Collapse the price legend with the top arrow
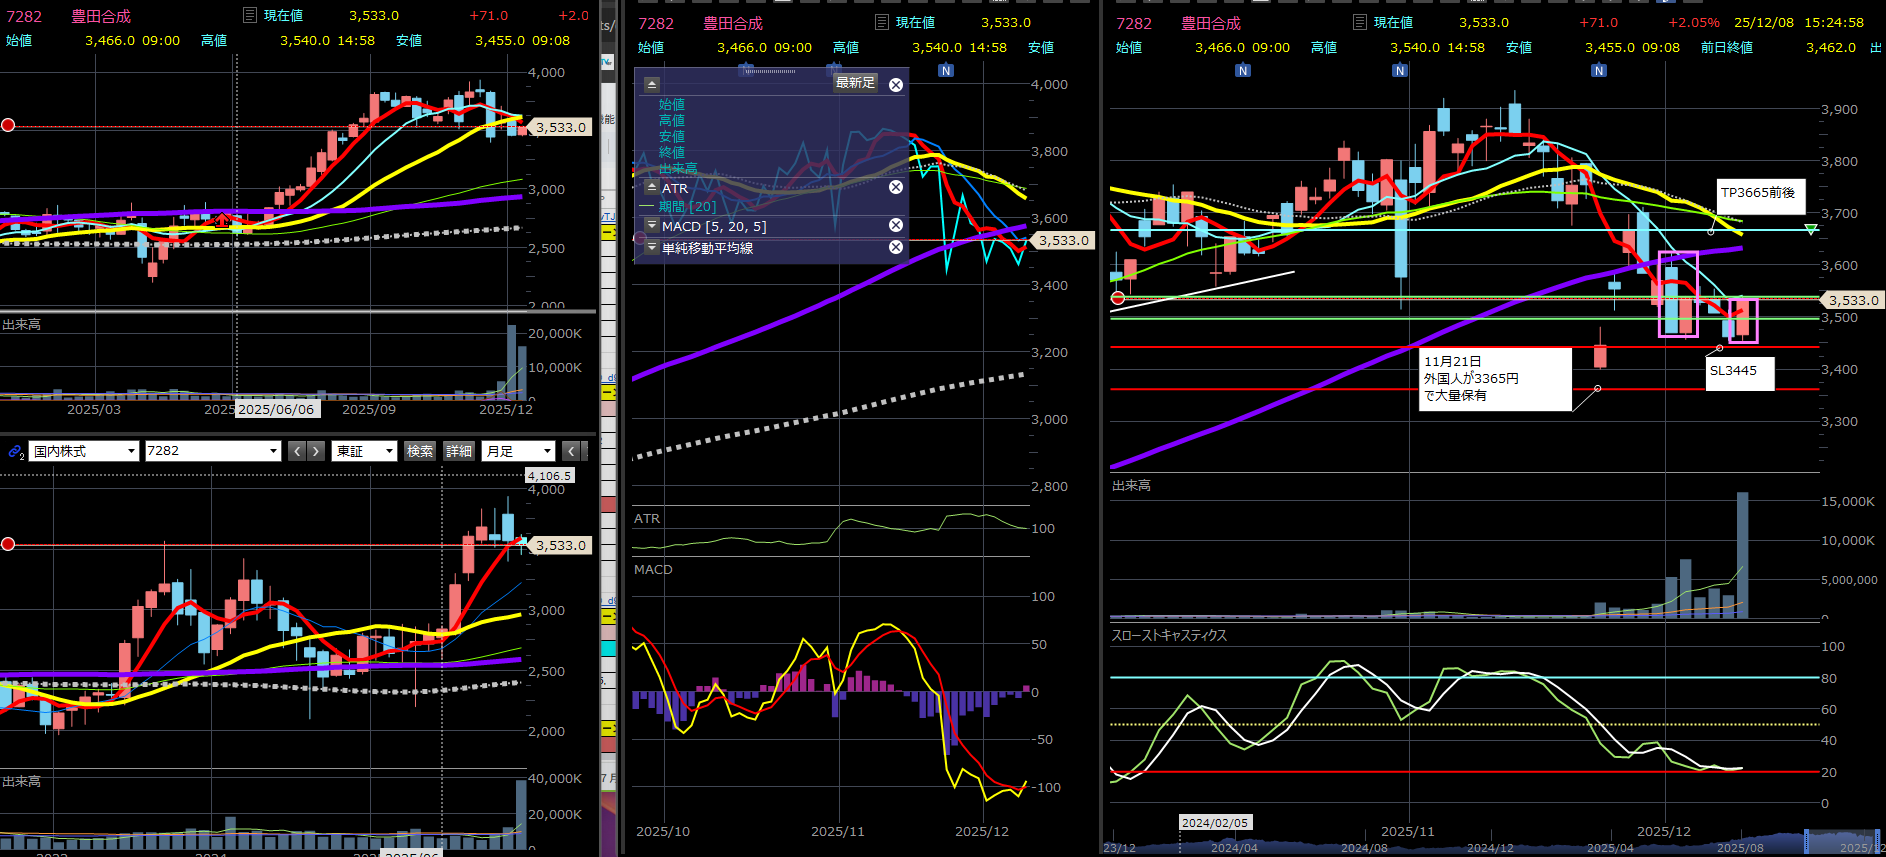Viewport: 1886px width, 857px height. click(652, 85)
